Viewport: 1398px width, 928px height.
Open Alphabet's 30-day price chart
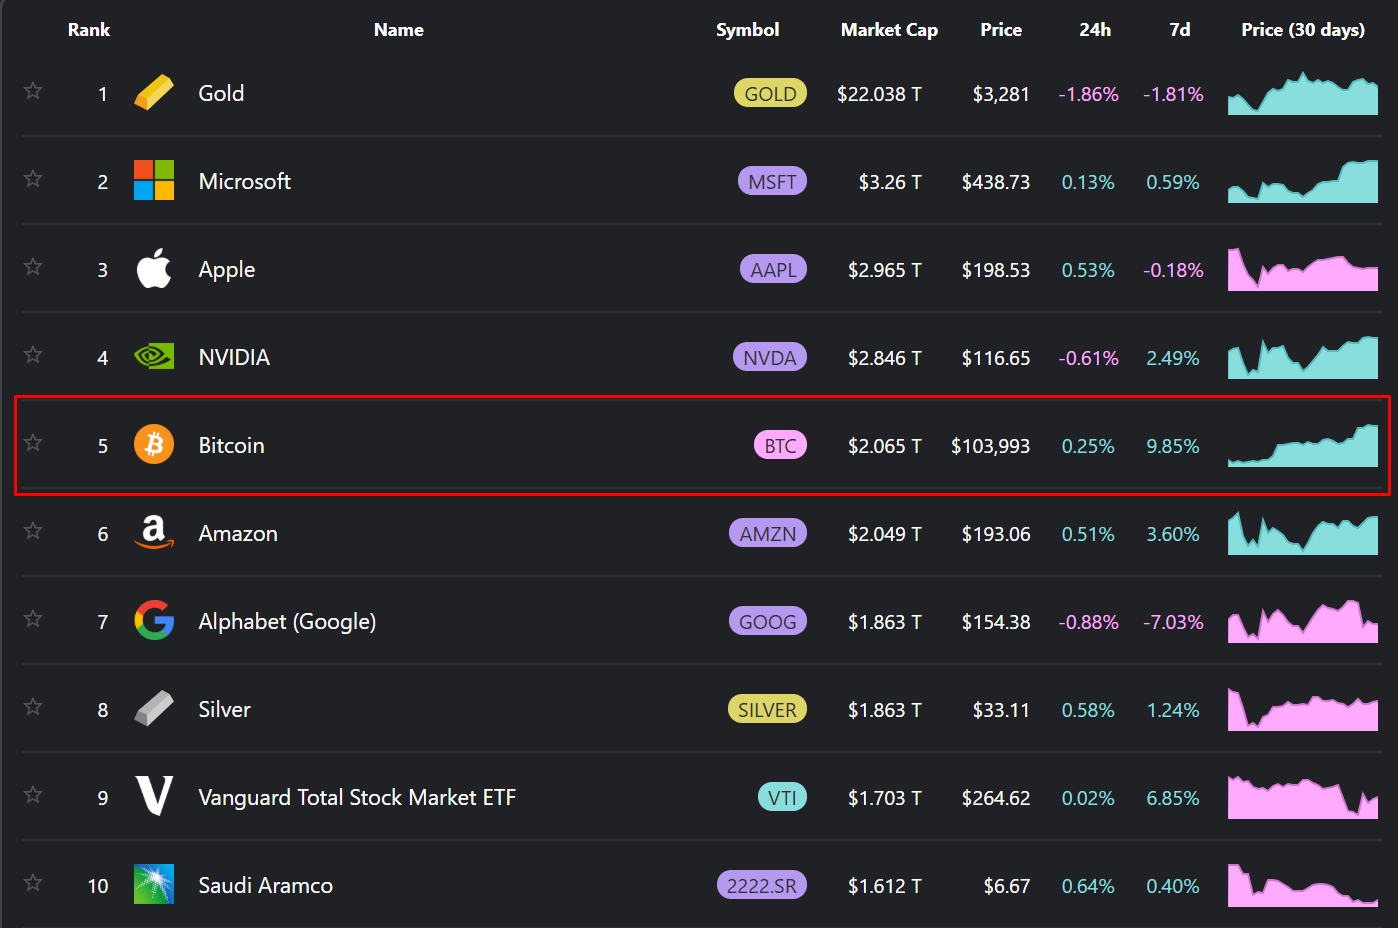(x=1303, y=621)
